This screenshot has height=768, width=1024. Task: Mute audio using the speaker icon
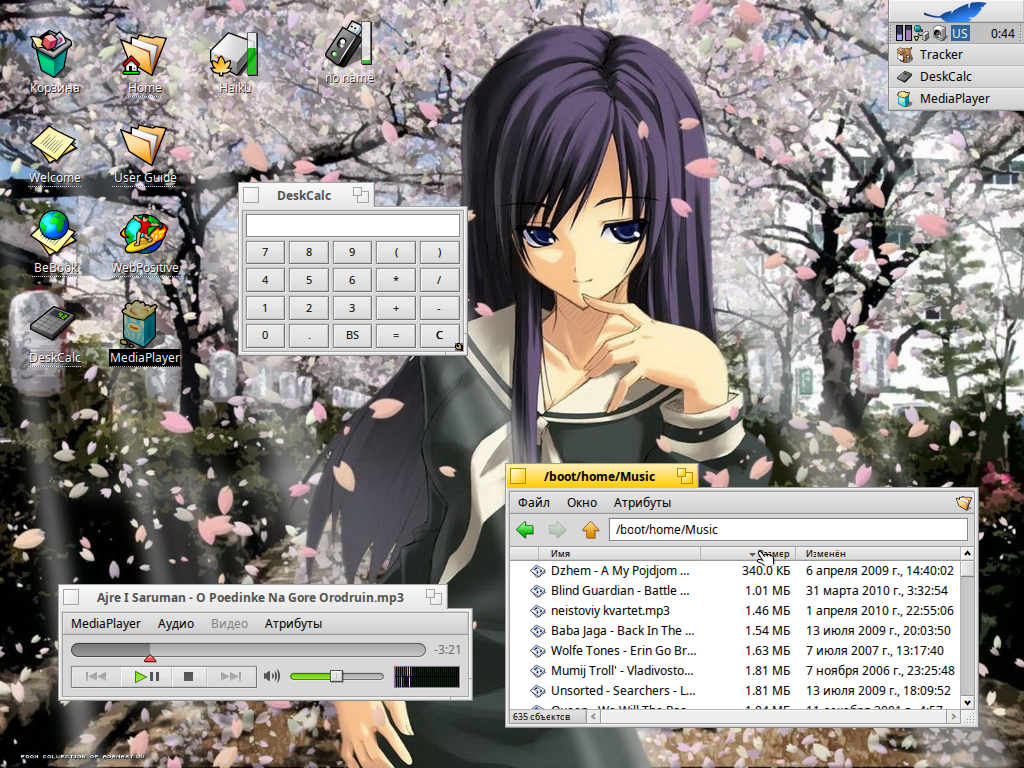[x=271, y=677]
